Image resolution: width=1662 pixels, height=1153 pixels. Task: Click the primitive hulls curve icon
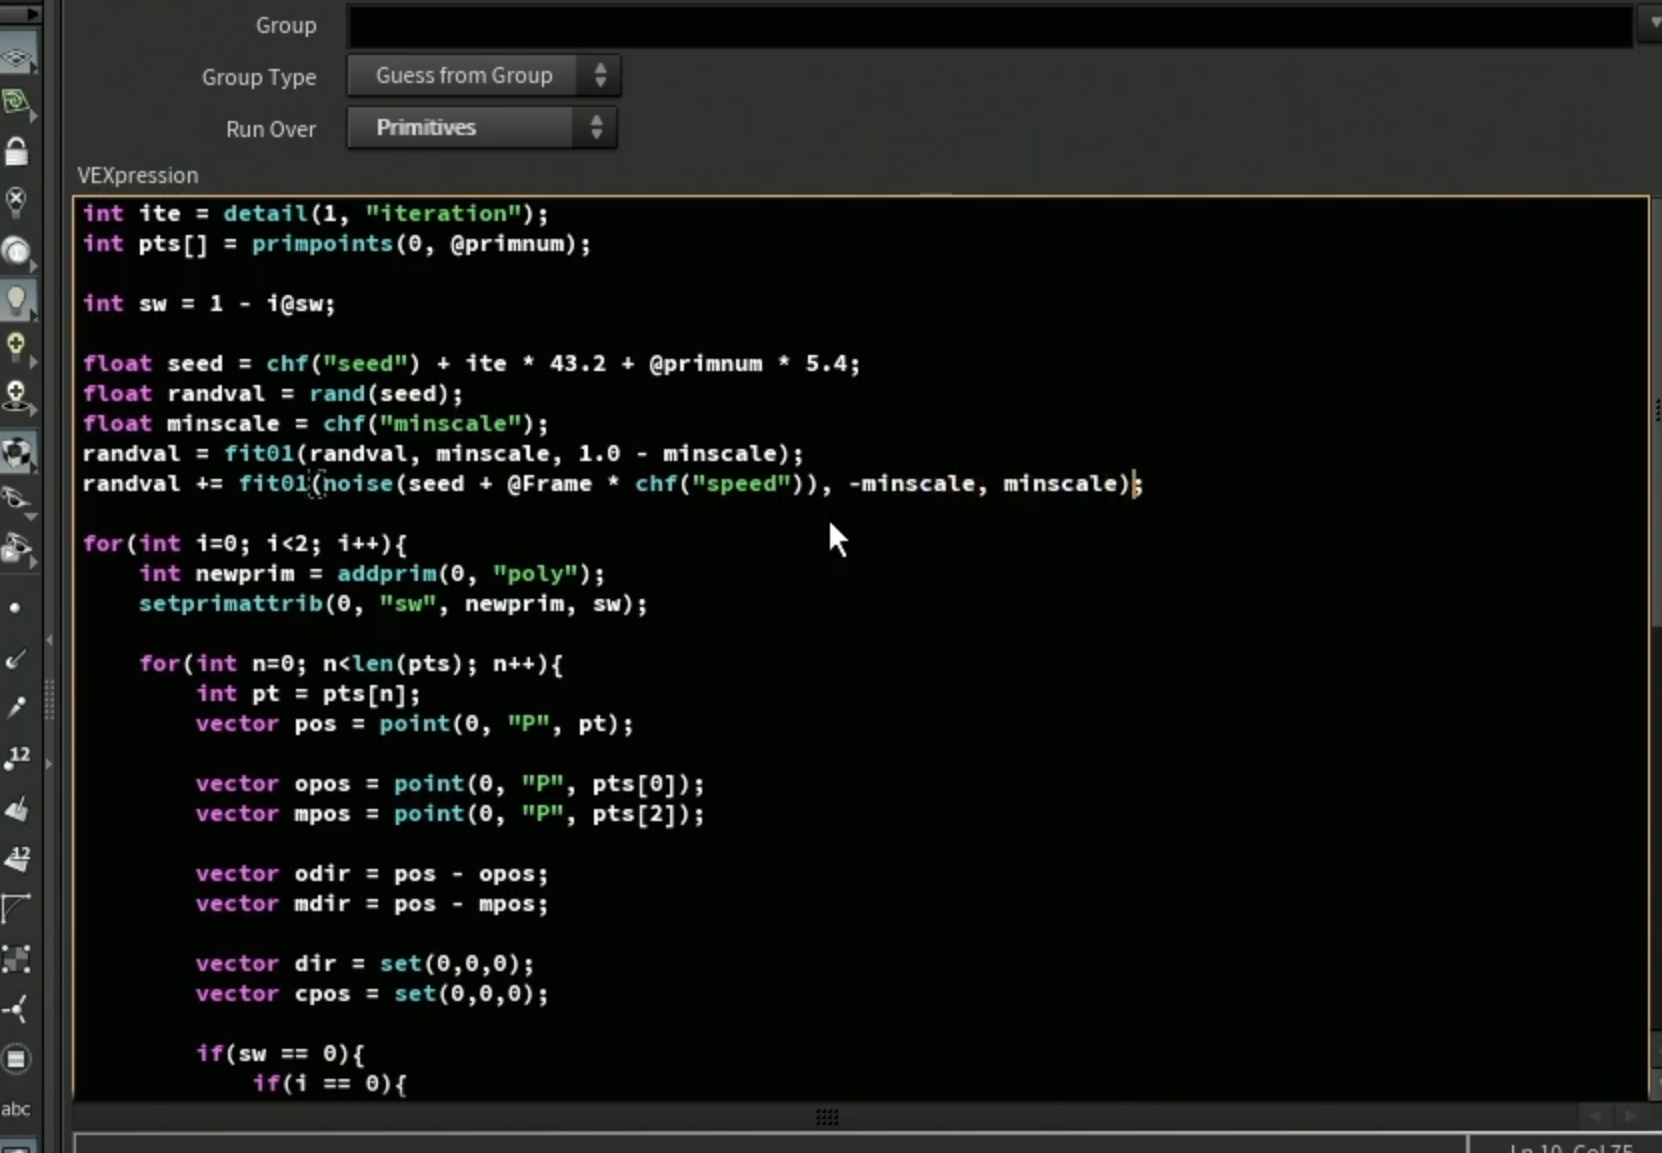tap(17, 908)
